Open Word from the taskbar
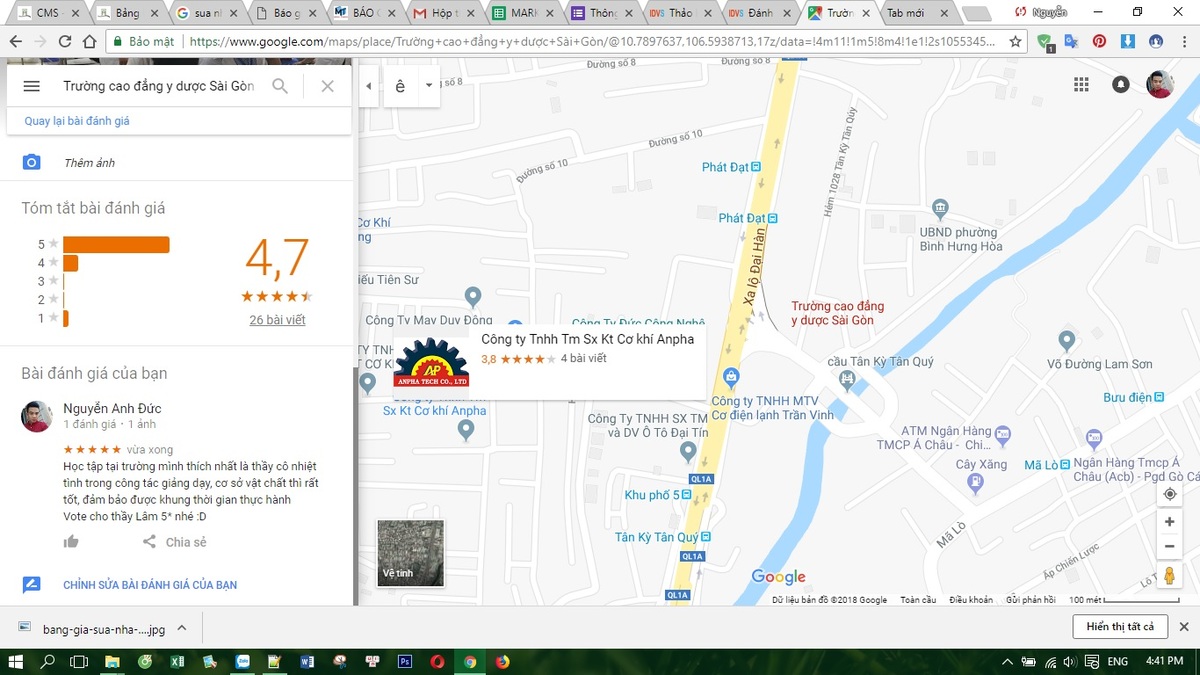The image size is (1200, 675). [x=307, y=661]
